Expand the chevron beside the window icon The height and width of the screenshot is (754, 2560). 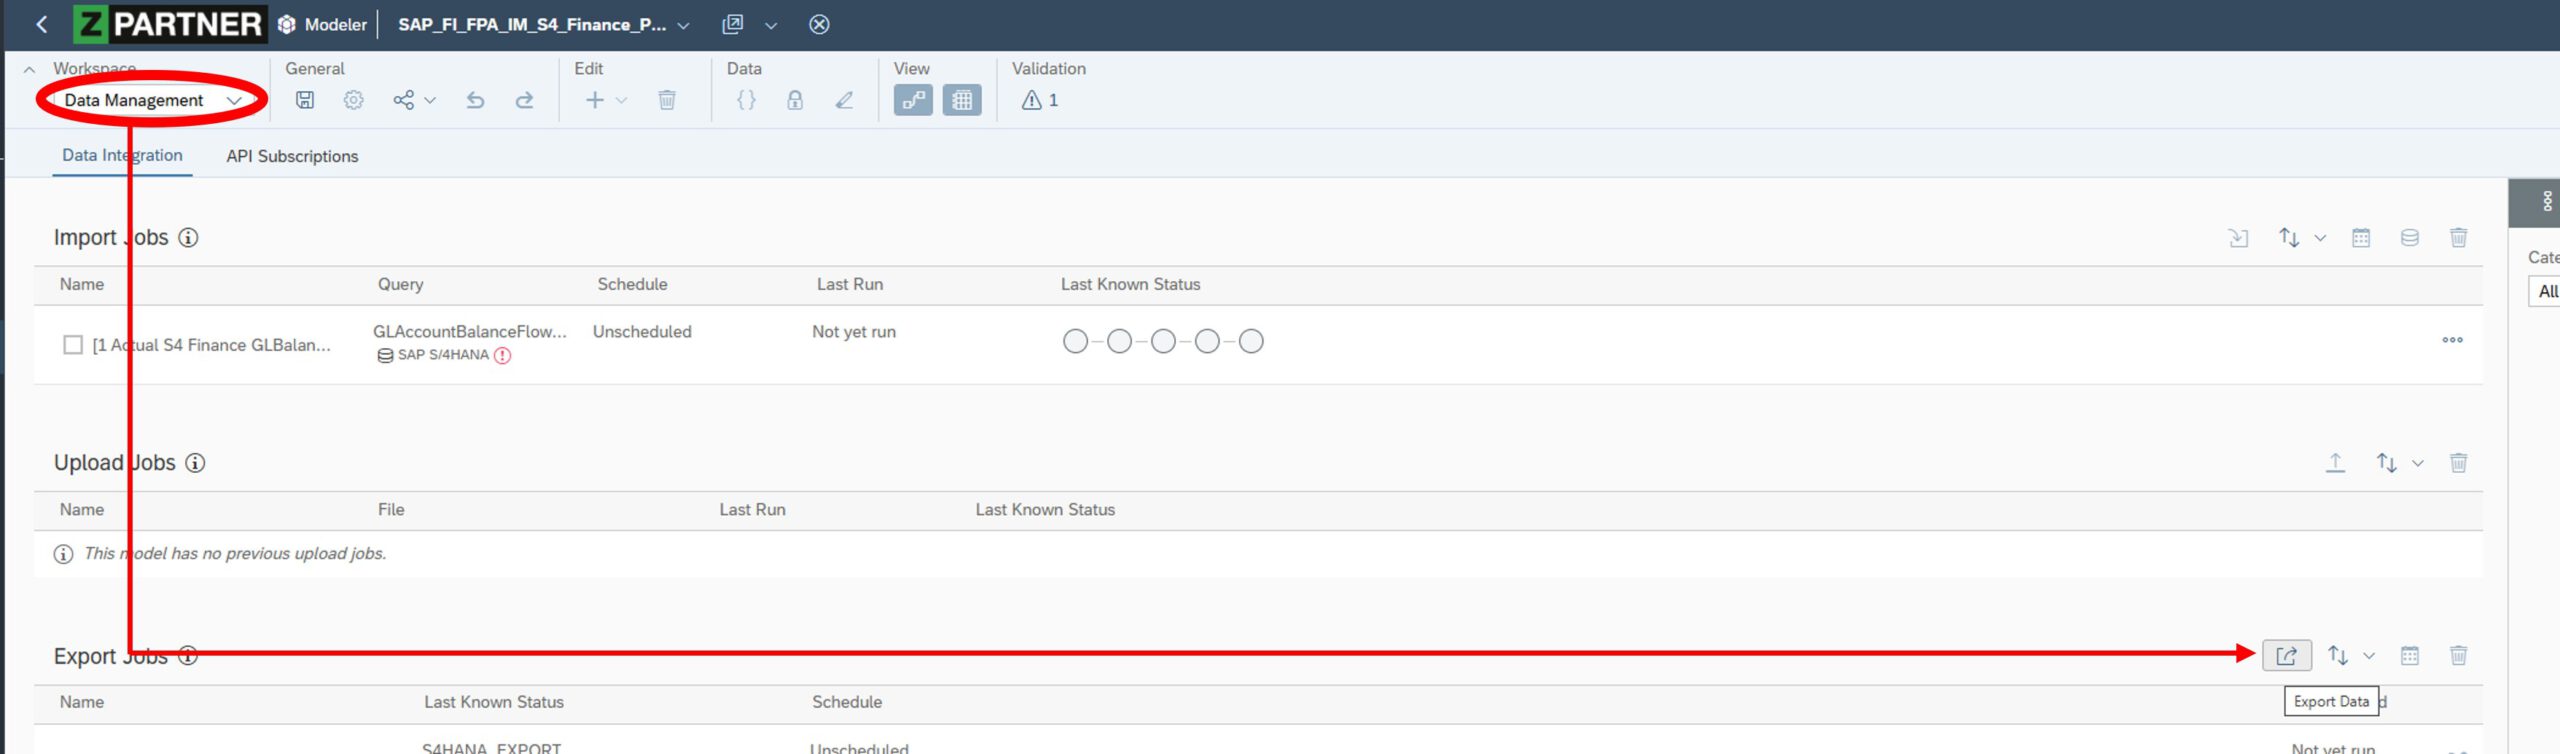pos(771,25)
